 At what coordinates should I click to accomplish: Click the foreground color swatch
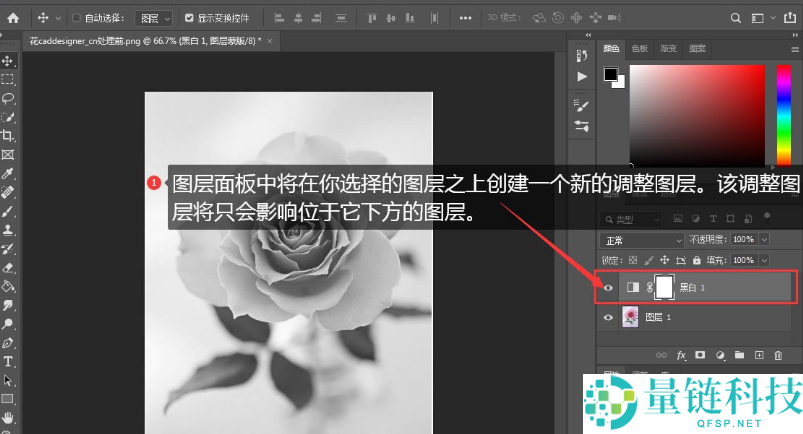point(610,74)
